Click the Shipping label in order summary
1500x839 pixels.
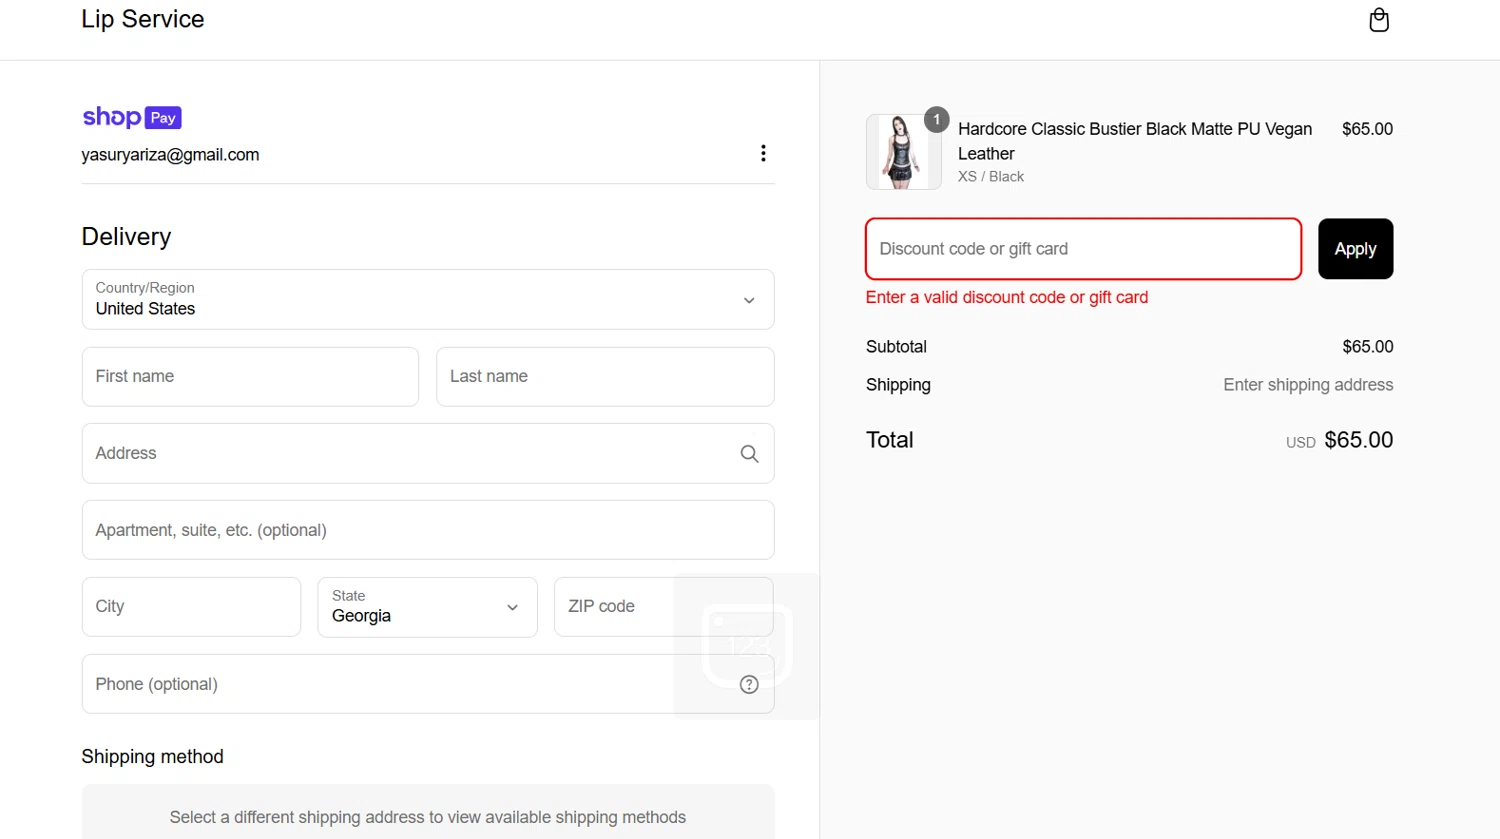(x=898, y=385)
